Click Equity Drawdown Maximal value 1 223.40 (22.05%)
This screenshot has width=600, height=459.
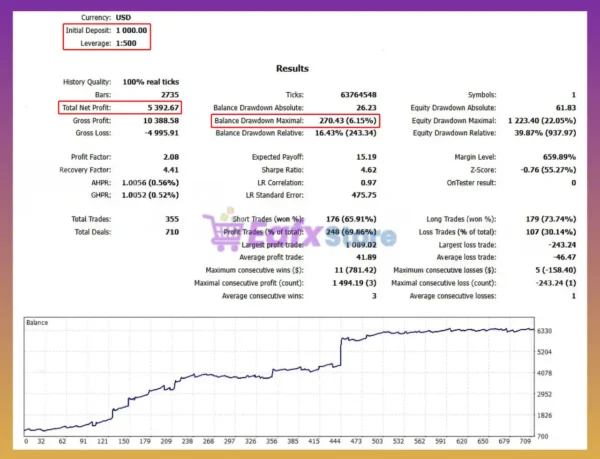point(542,120)
